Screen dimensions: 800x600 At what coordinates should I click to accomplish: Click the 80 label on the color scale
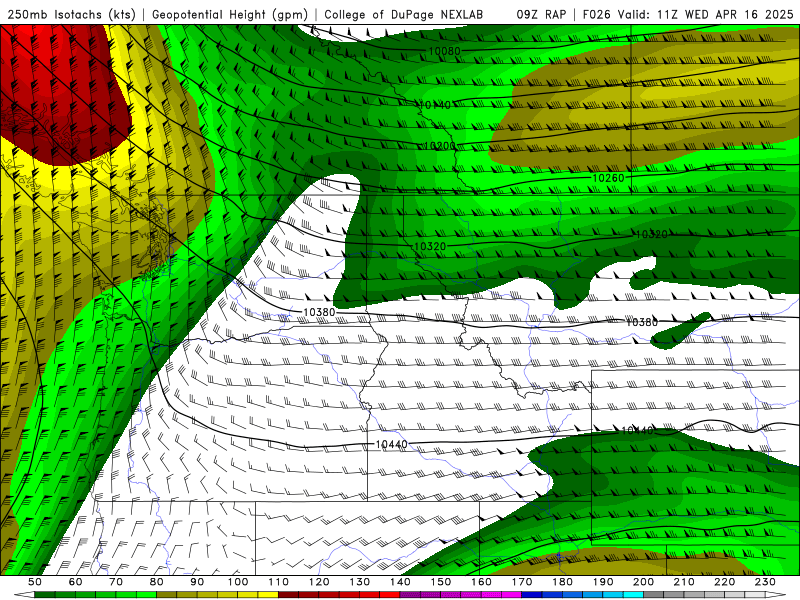(157, 582)
